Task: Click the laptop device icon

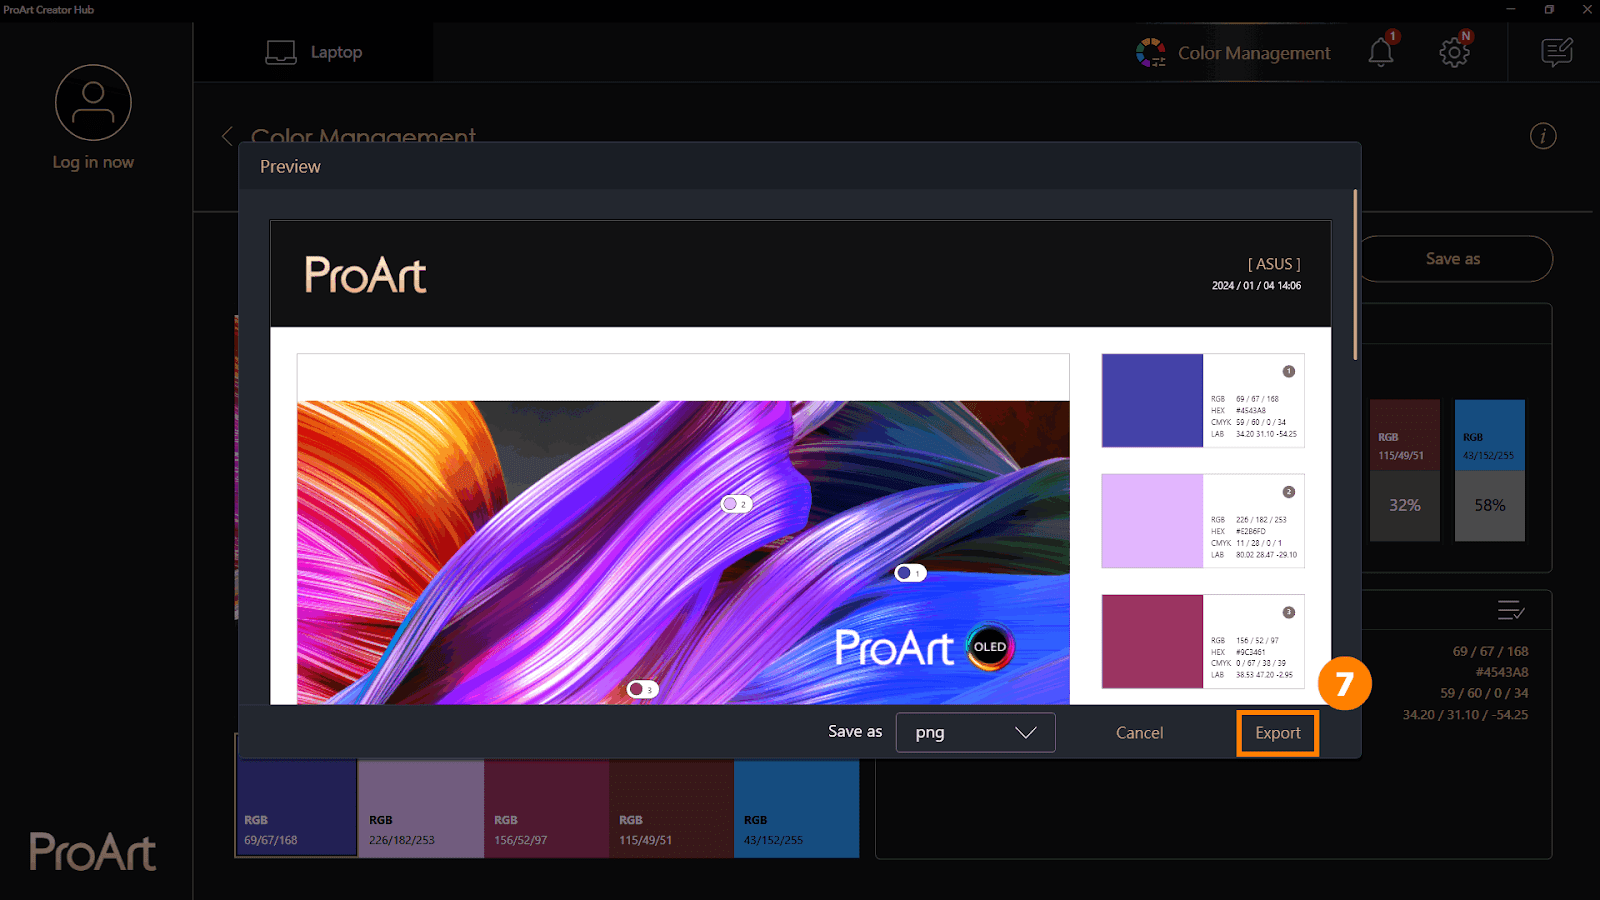Action: pos(281,52)
